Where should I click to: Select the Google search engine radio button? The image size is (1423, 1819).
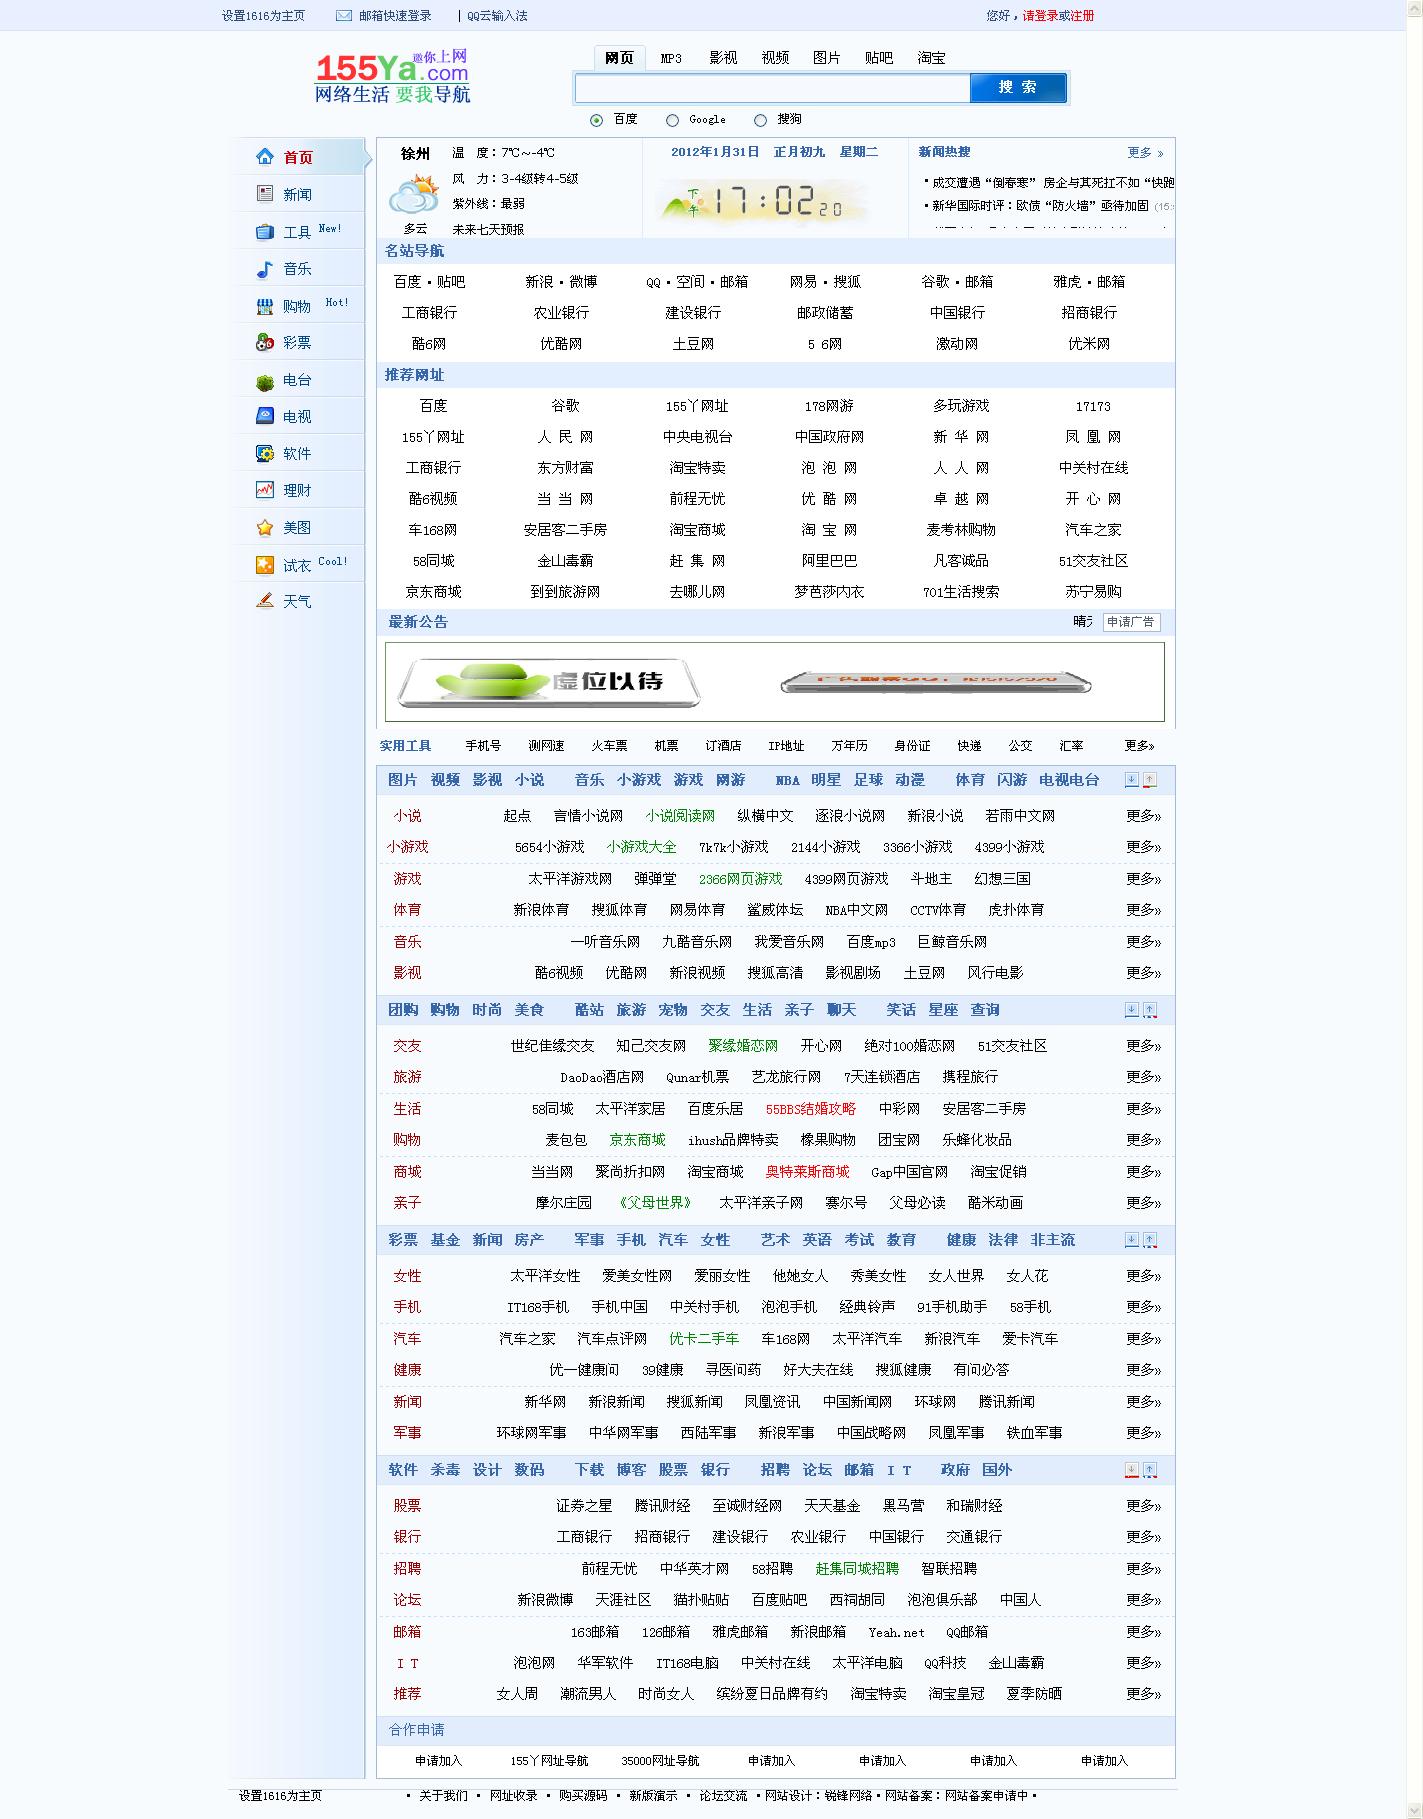672,120
